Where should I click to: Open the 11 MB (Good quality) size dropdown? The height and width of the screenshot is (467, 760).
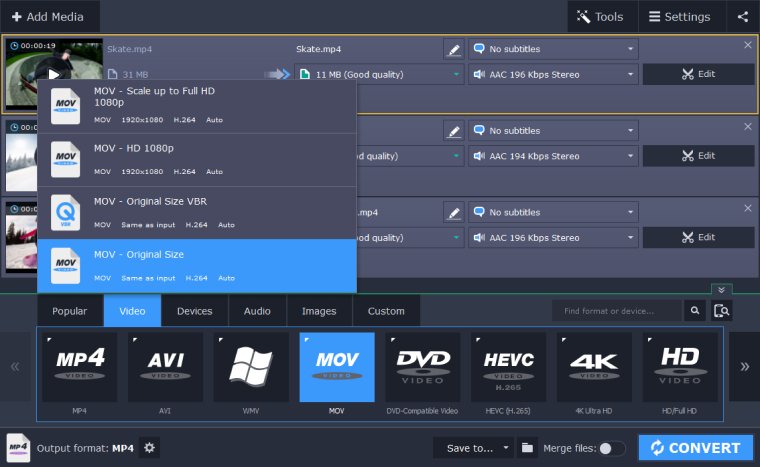click(380, 74)
